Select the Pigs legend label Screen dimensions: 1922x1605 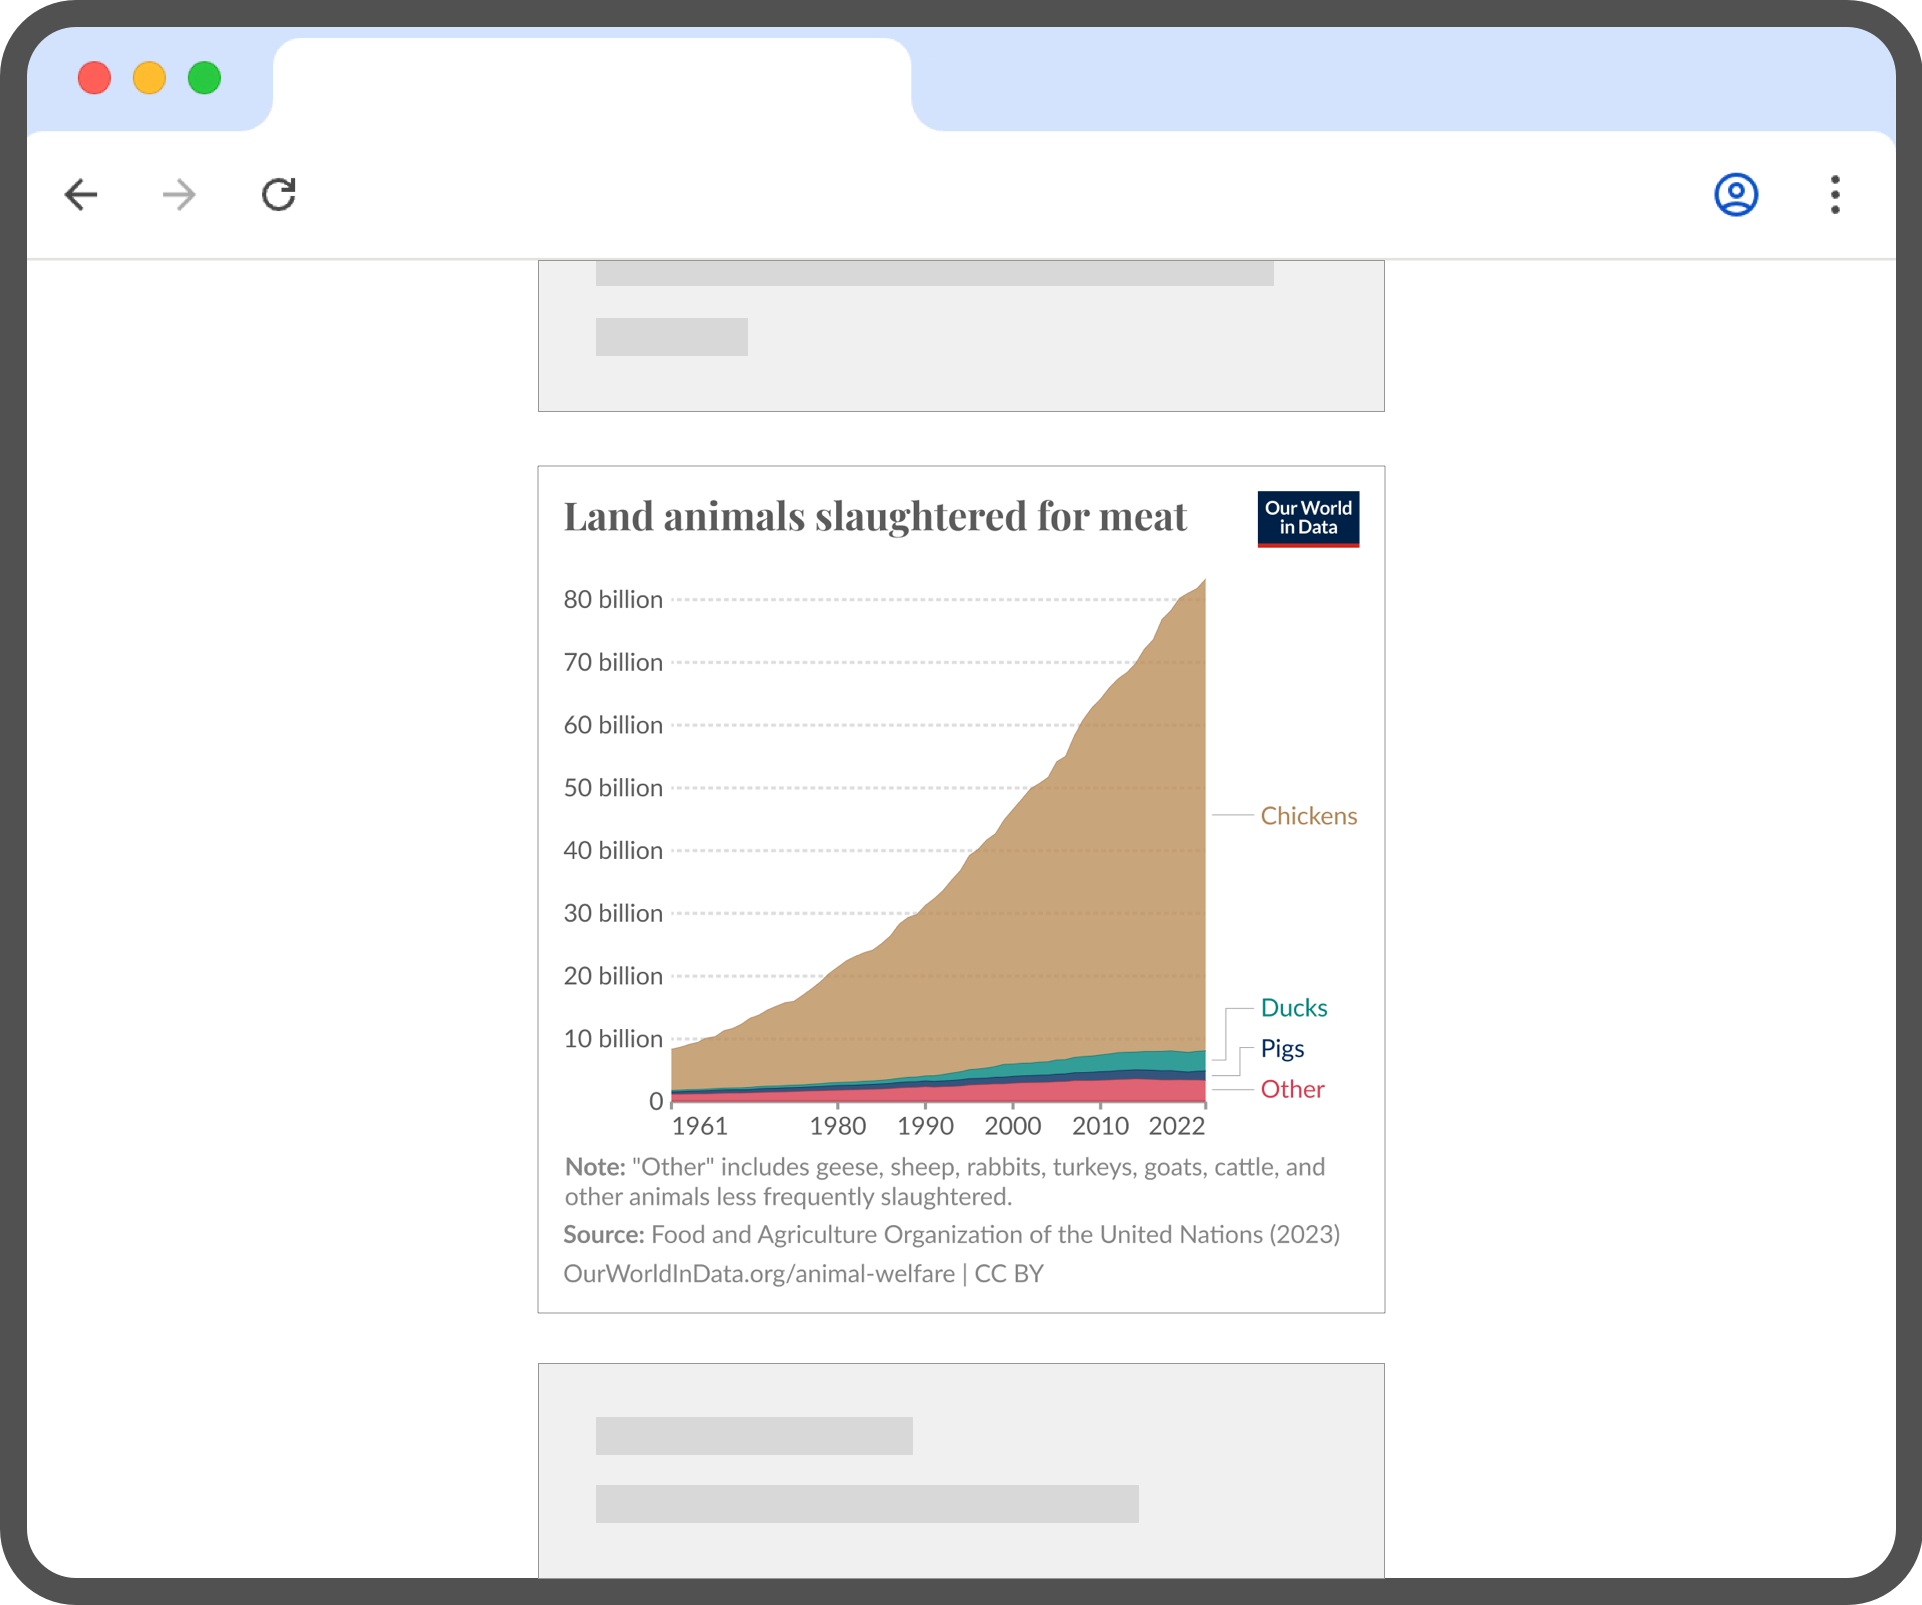tap(1282, 1048)
